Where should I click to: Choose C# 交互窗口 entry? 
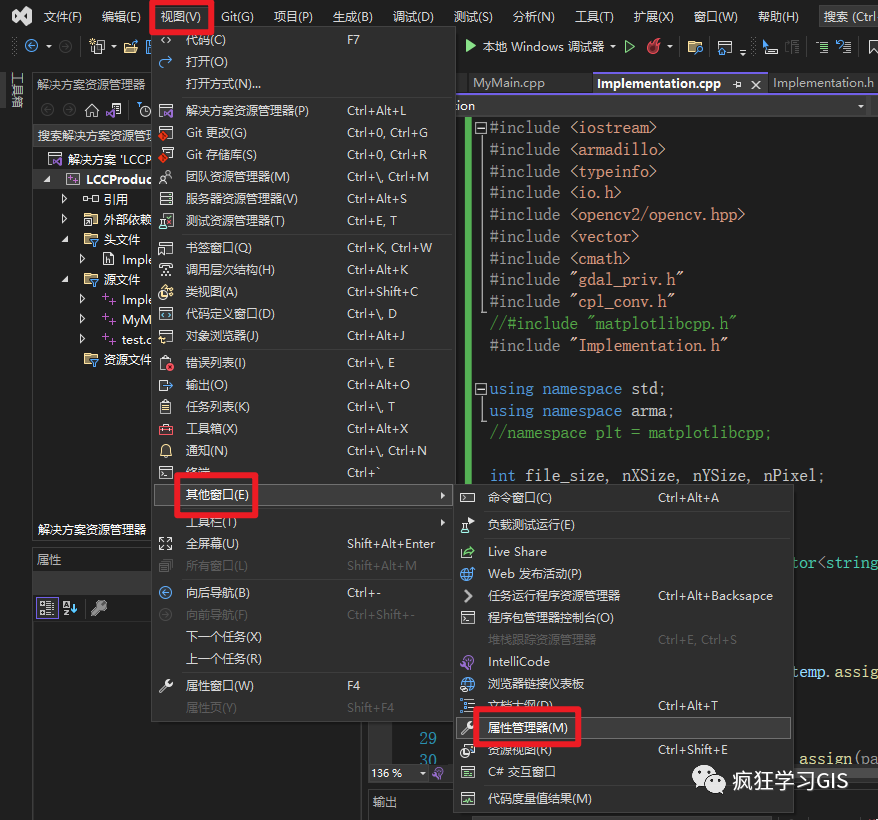click(623, 772)
